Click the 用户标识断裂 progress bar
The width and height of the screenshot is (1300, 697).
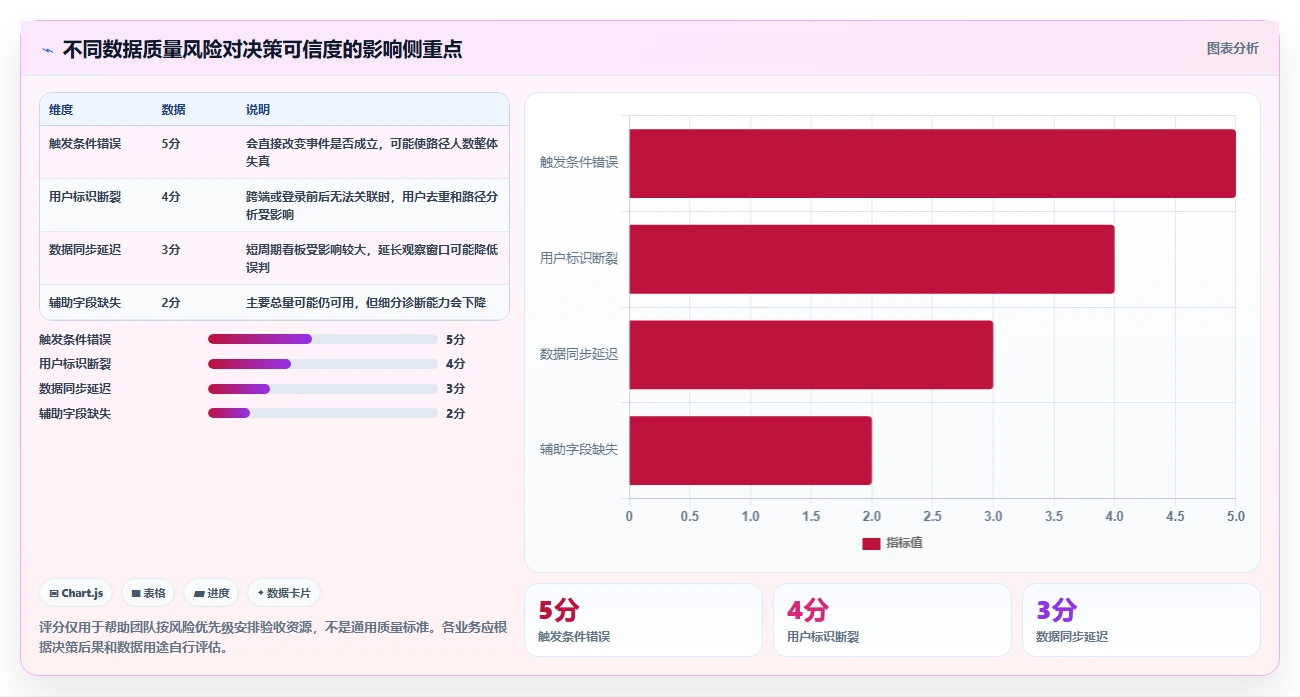coord(322,364)
